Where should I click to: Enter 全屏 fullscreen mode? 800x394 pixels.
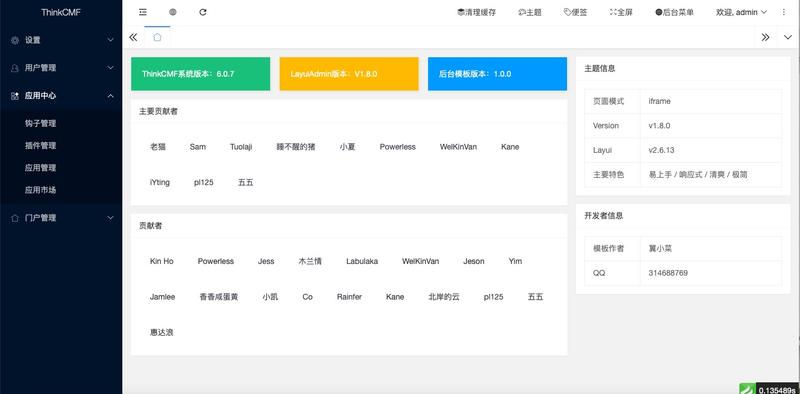(x=621, y=12)
